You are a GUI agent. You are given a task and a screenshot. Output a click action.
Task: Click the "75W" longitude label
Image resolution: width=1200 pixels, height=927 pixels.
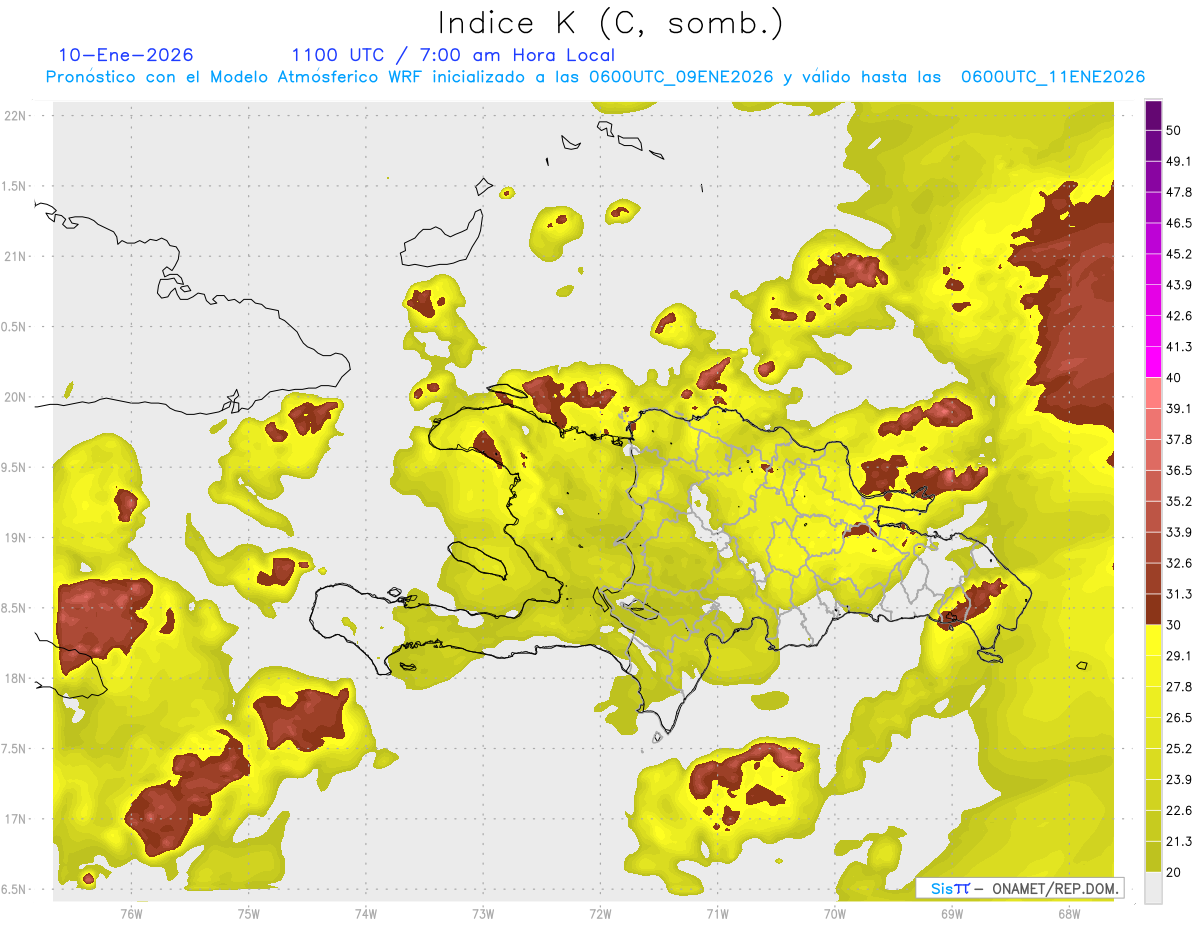click(248, 913)
